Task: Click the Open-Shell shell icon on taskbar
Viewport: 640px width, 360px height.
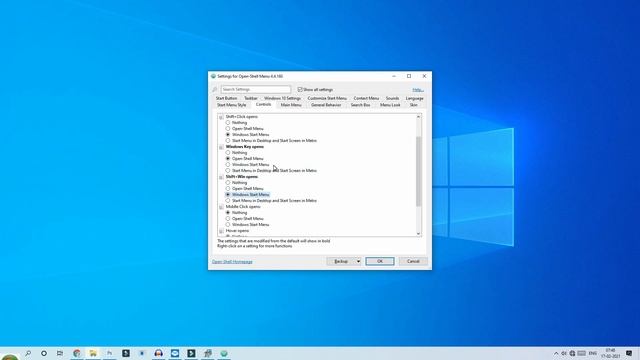Action: coord(224,353)
